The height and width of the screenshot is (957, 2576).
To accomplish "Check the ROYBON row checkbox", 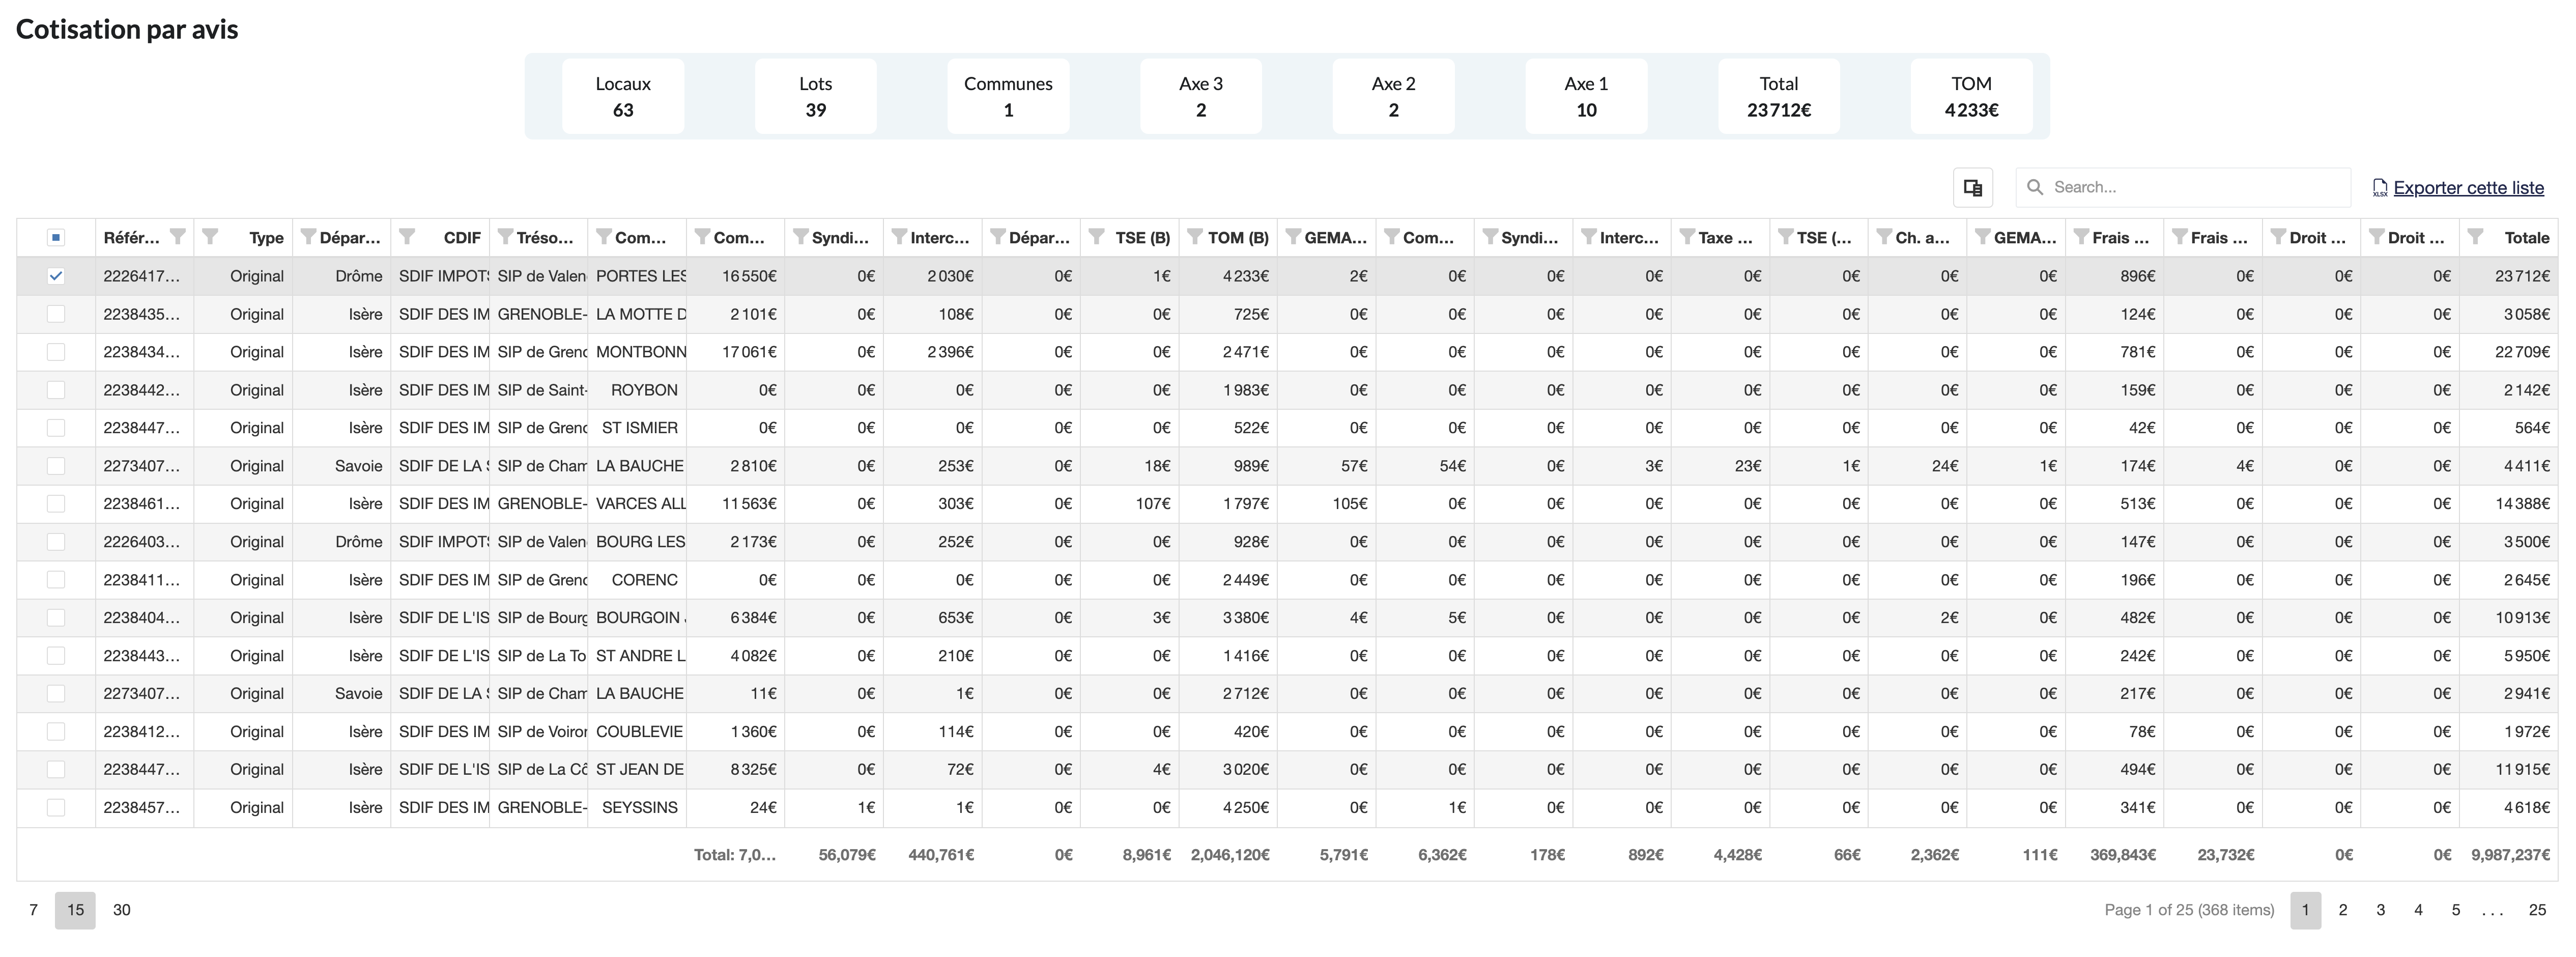I will tap(56, 390).
